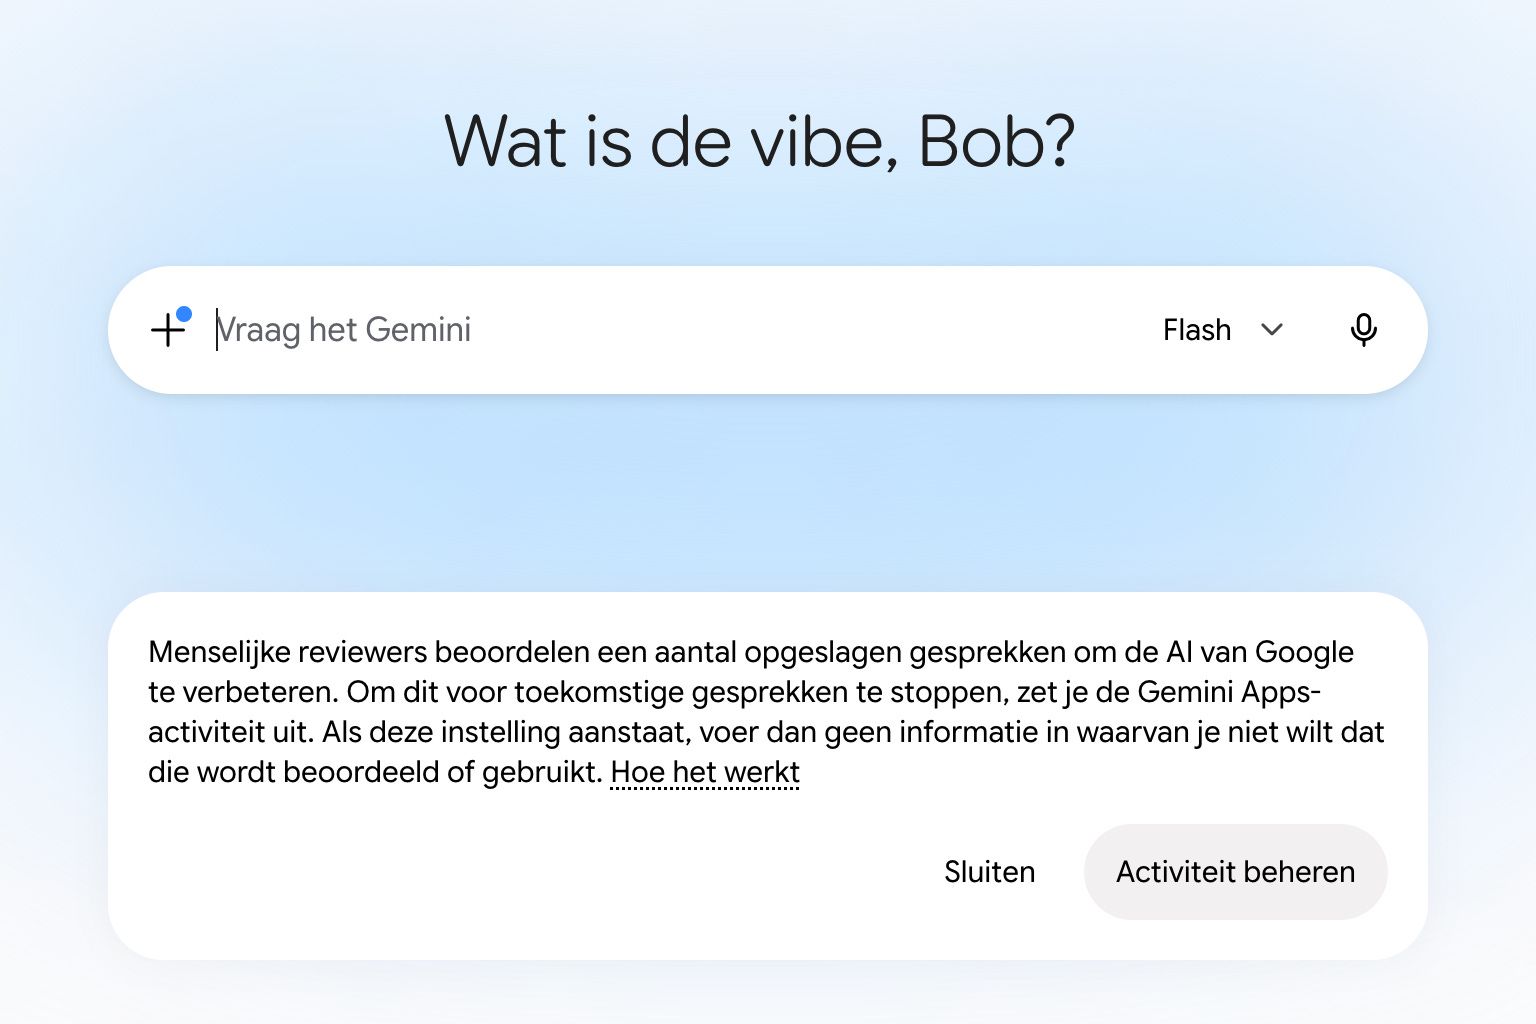Click the 'Menselijke reviewers' notice text
This screenshot has height=1024, width=1536.
click(x=288, y=652)
